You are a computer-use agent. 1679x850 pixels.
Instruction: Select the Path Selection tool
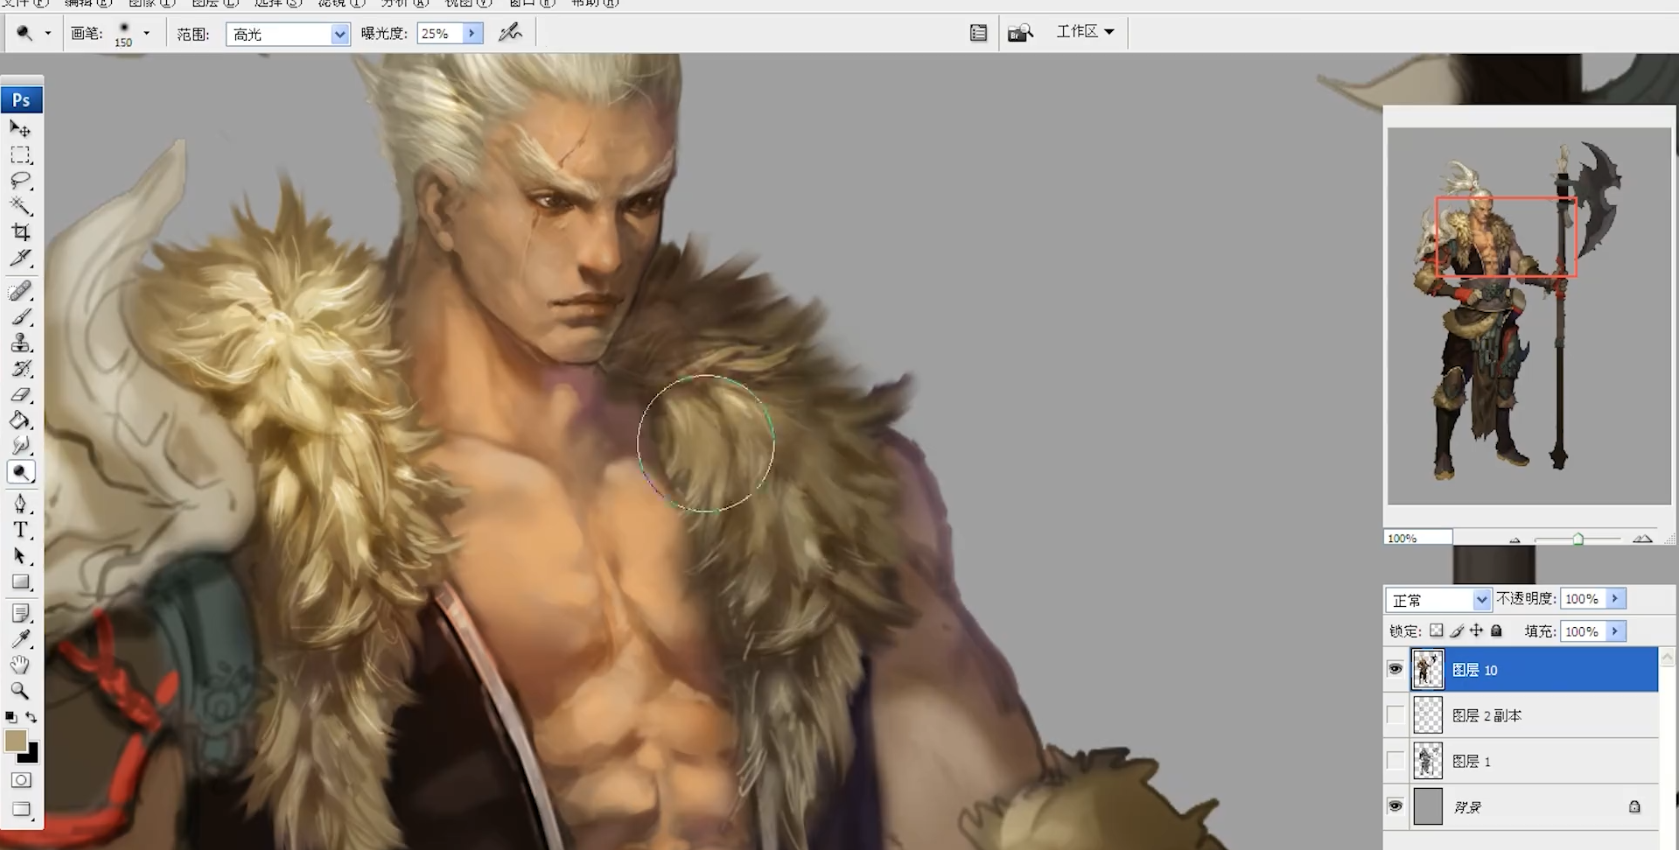pos(20,556)
